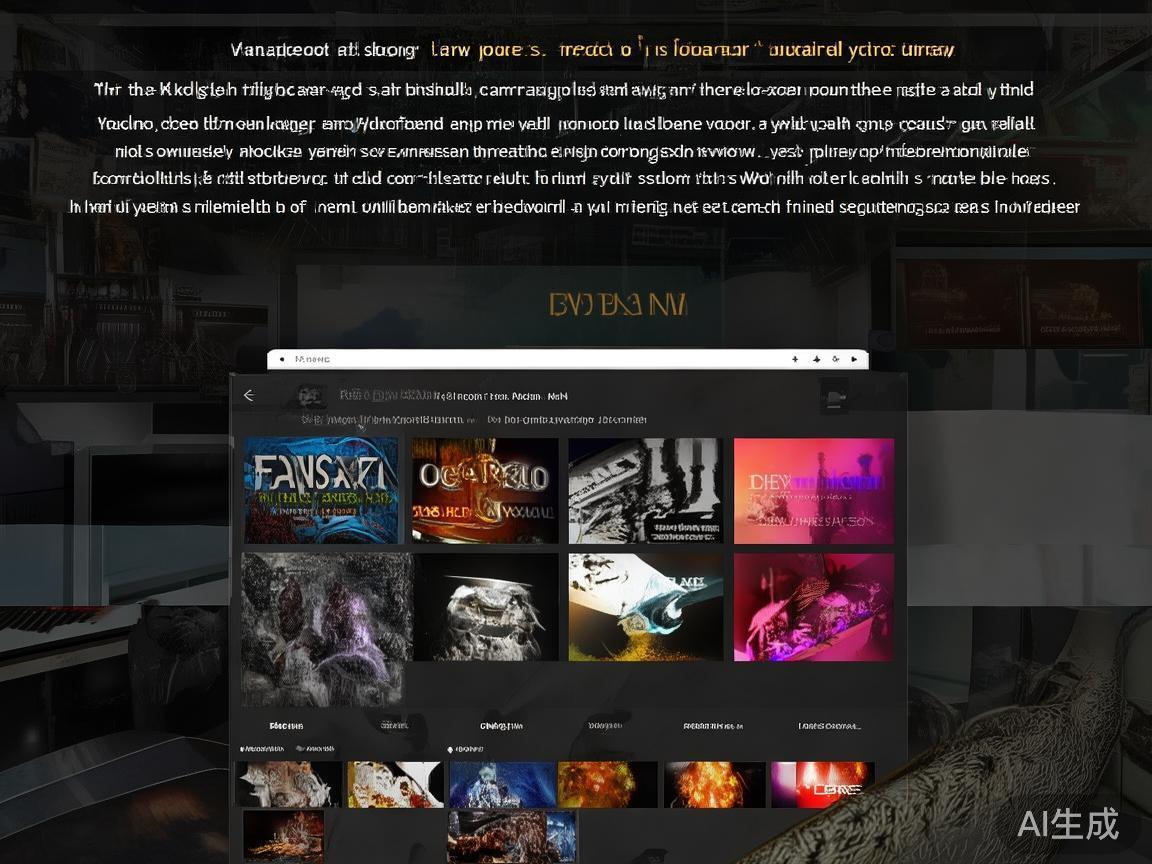Open the pink DIEY thumbnail
1152x864 pixels.
click(813, 490)
